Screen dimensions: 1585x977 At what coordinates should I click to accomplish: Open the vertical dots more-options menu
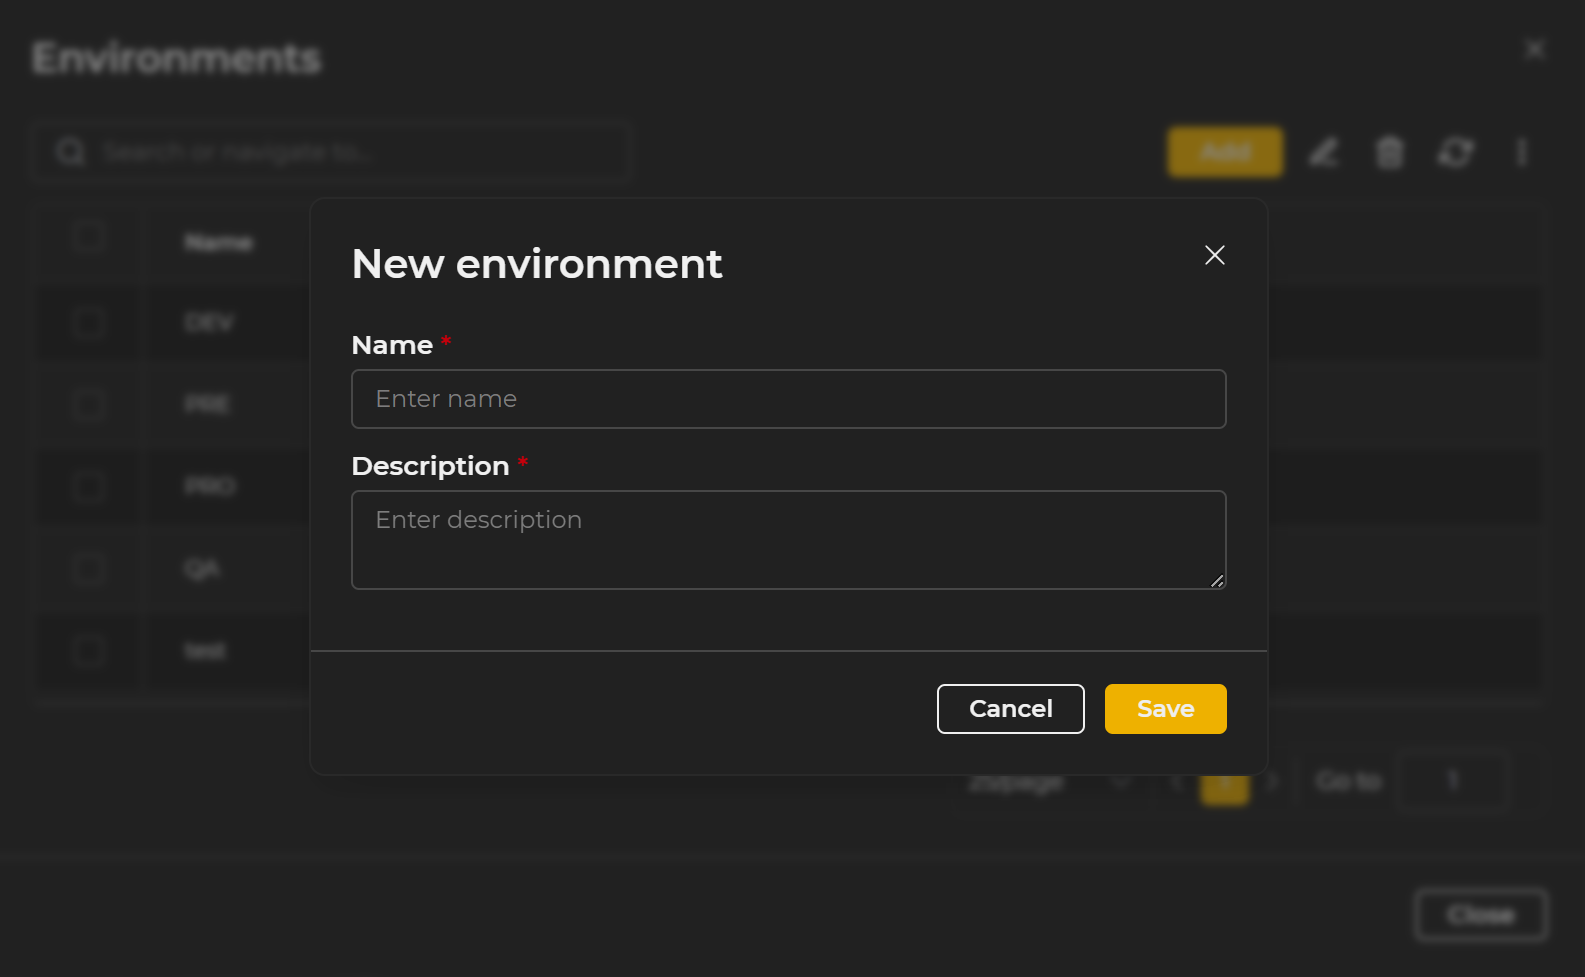pos(1521,152)
